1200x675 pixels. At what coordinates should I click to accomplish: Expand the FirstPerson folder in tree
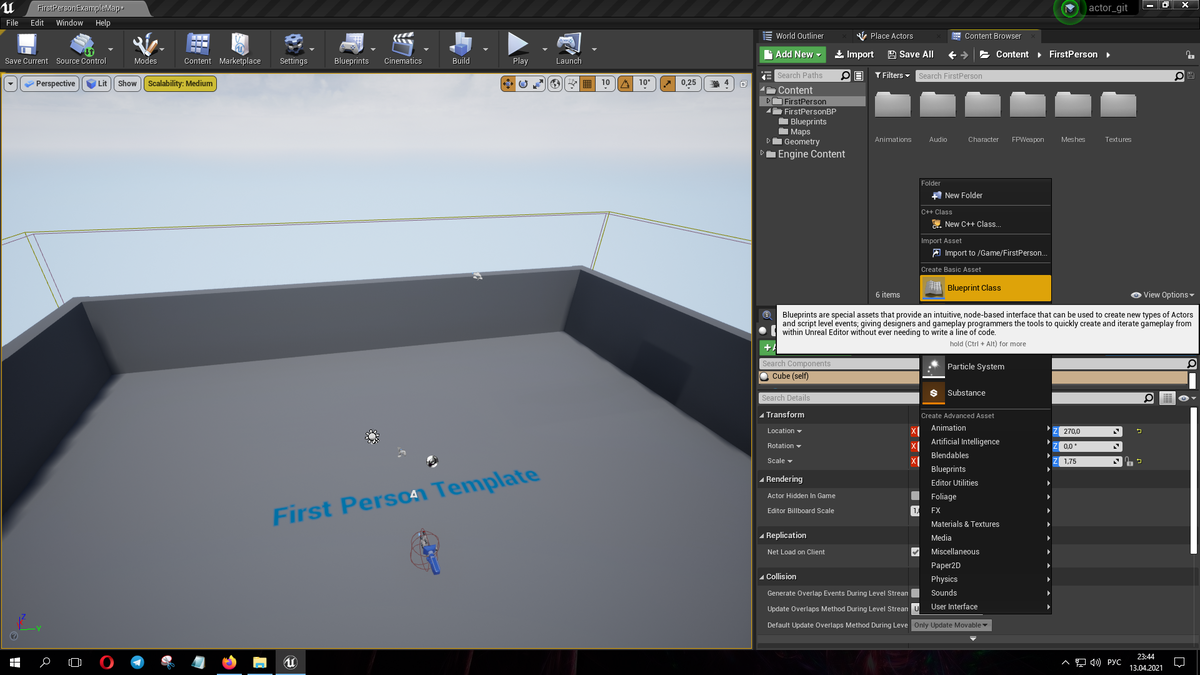[x=768, y=101]
